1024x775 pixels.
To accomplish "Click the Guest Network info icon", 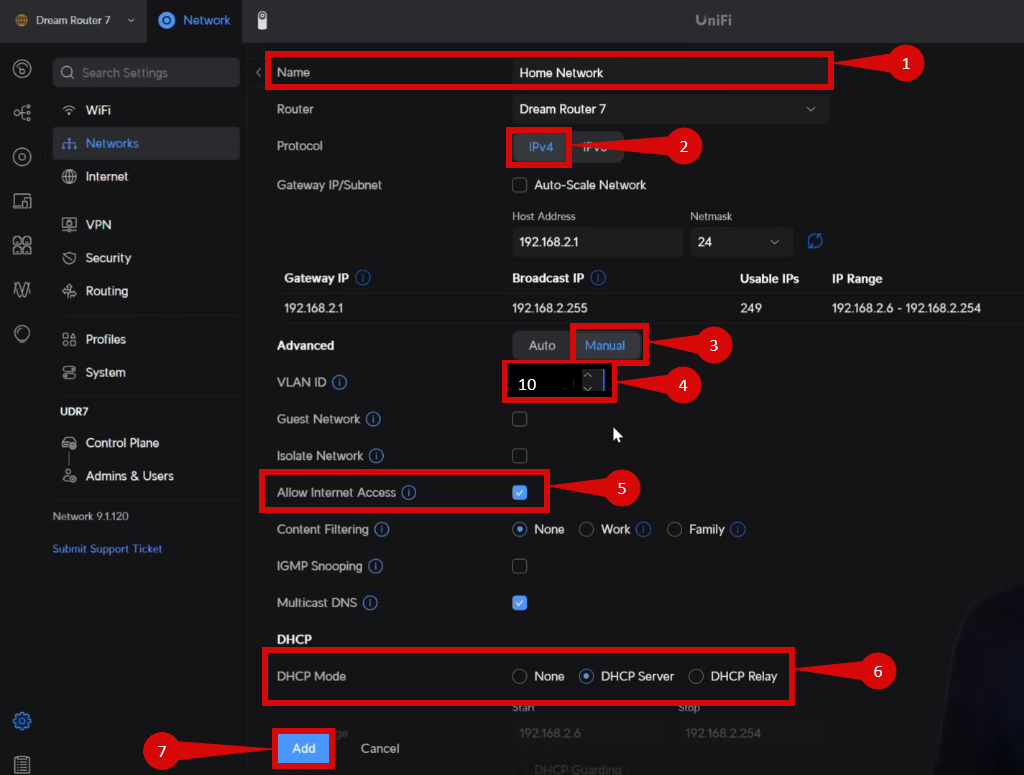I will pyautogui.click(x=373, y=419).
